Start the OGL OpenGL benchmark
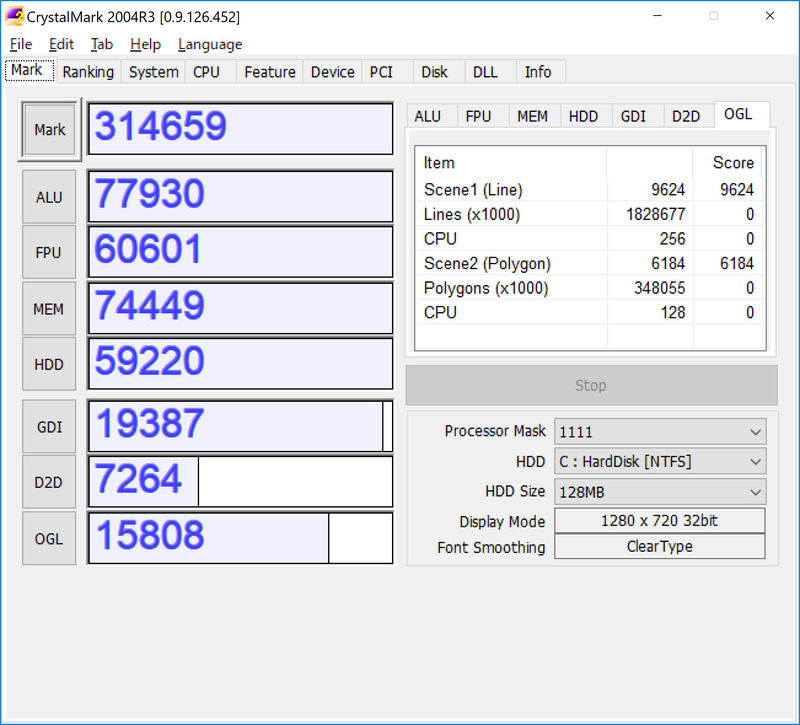Image resolution: width=800 pixels, height=725 pixels. (x=48, y=538)
